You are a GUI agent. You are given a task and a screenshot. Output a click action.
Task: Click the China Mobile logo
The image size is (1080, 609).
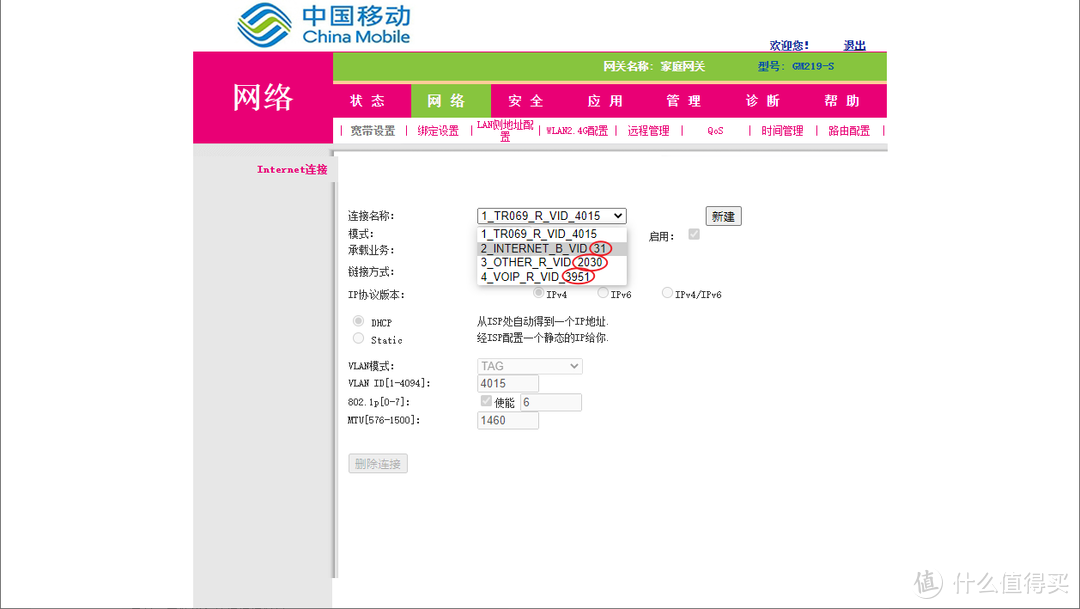click(324, 25)
